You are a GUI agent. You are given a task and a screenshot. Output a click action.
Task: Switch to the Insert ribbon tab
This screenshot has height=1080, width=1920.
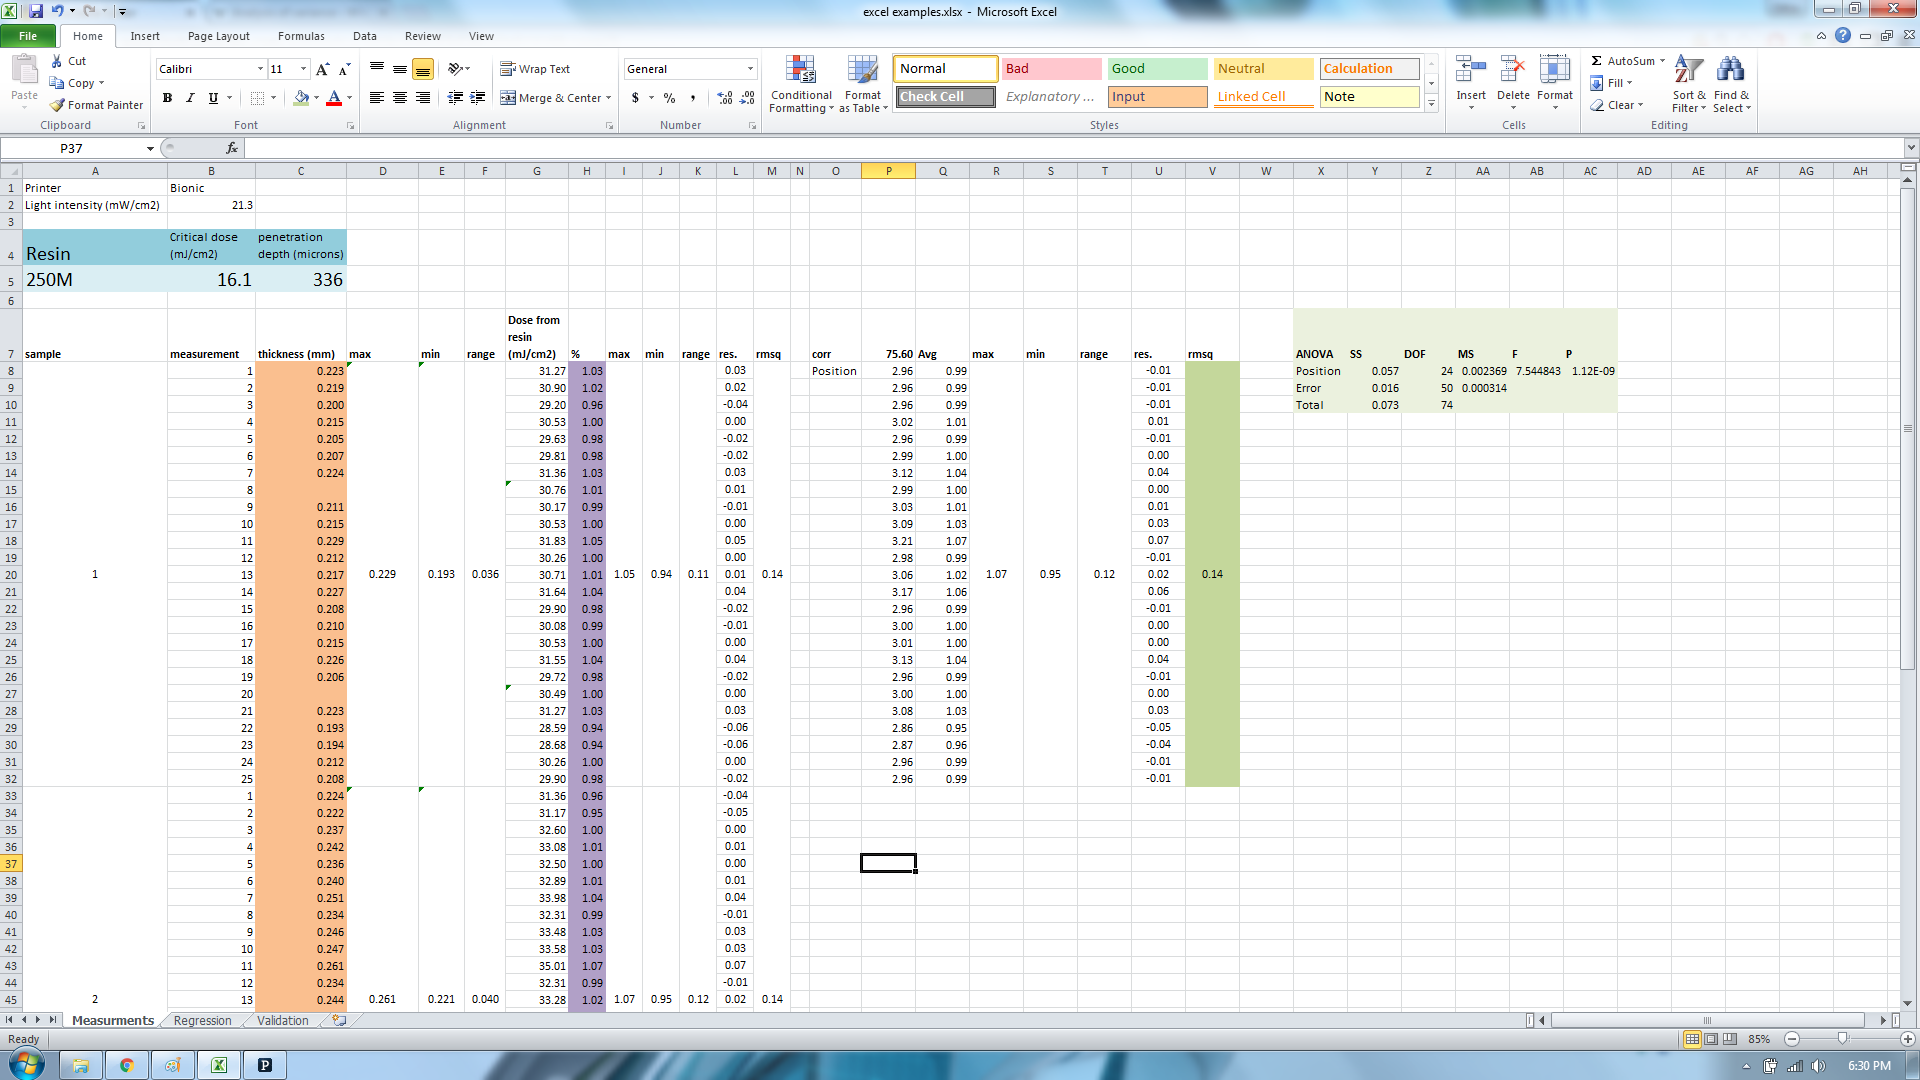(145, 36)
